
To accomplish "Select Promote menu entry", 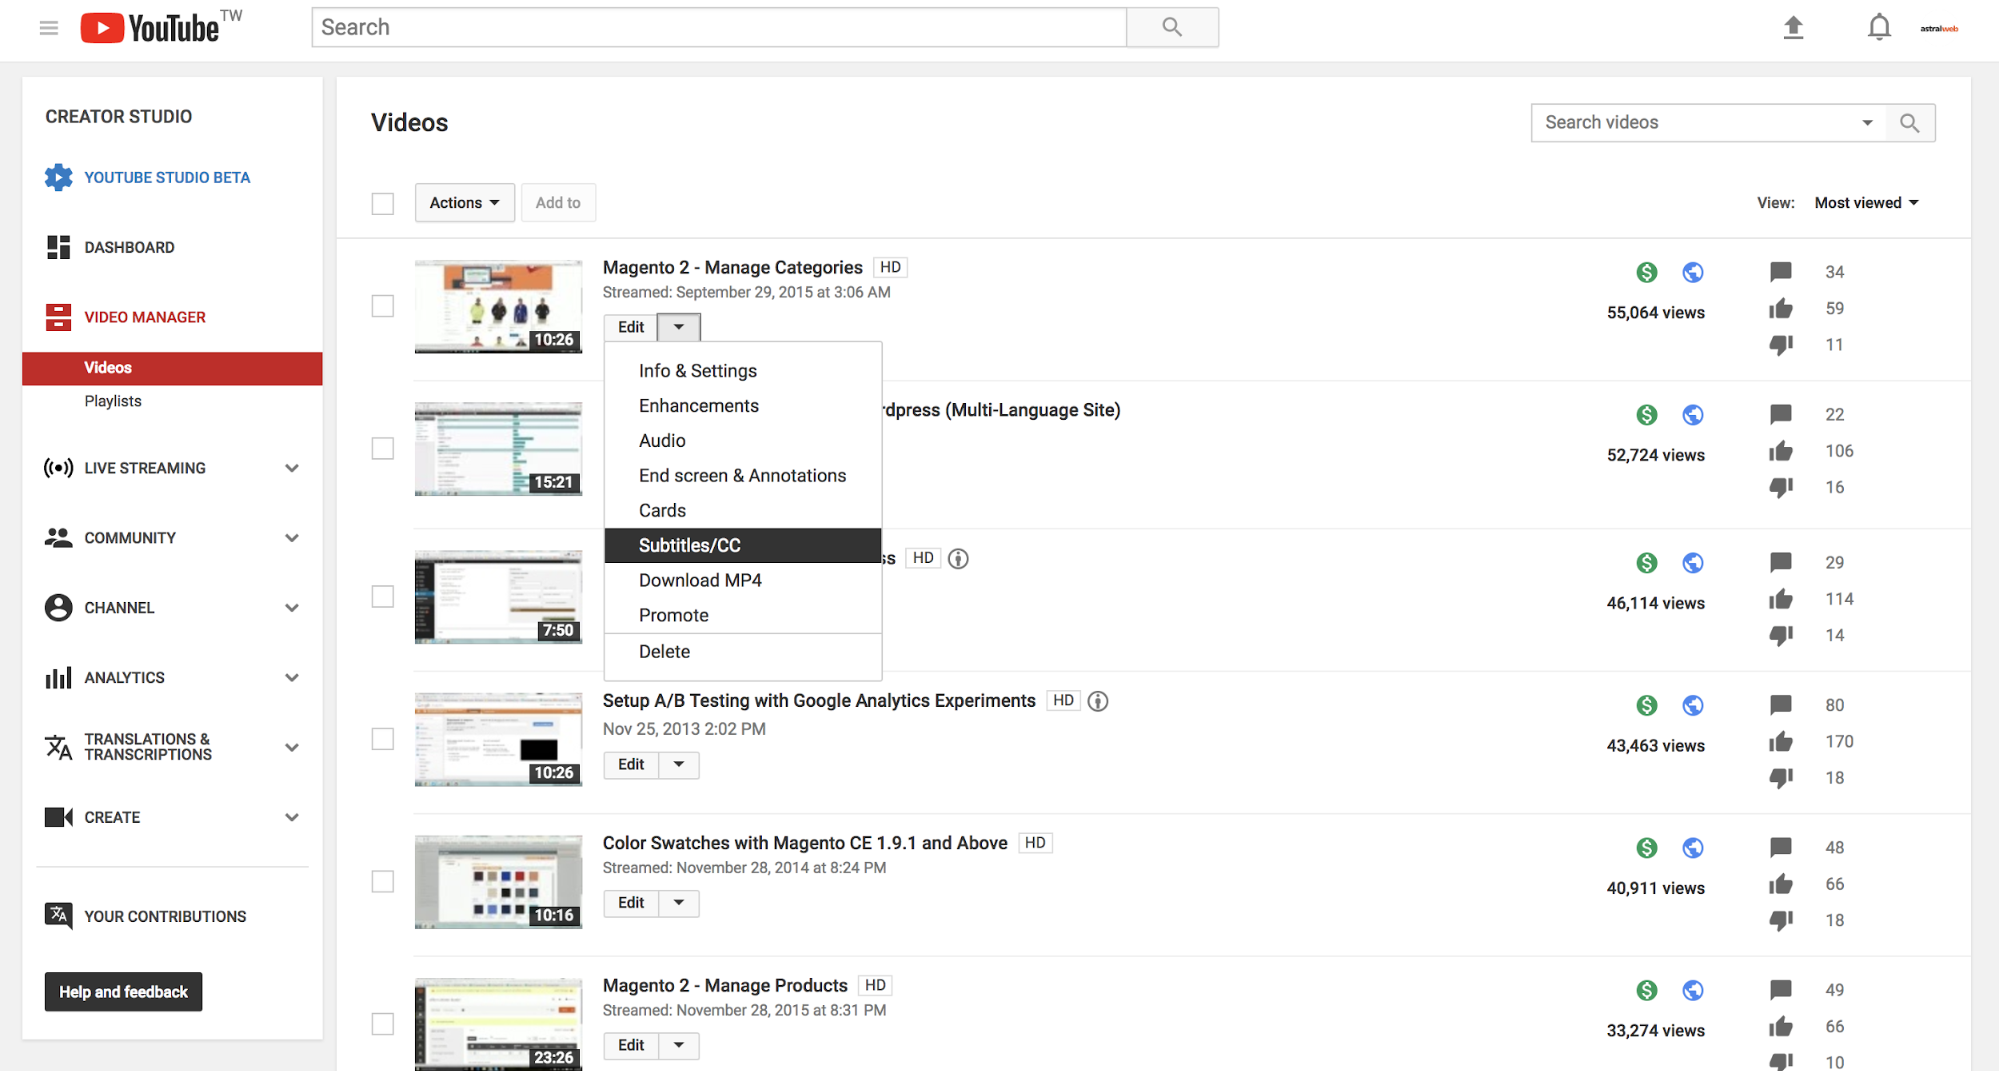I will tap(743, 615).
